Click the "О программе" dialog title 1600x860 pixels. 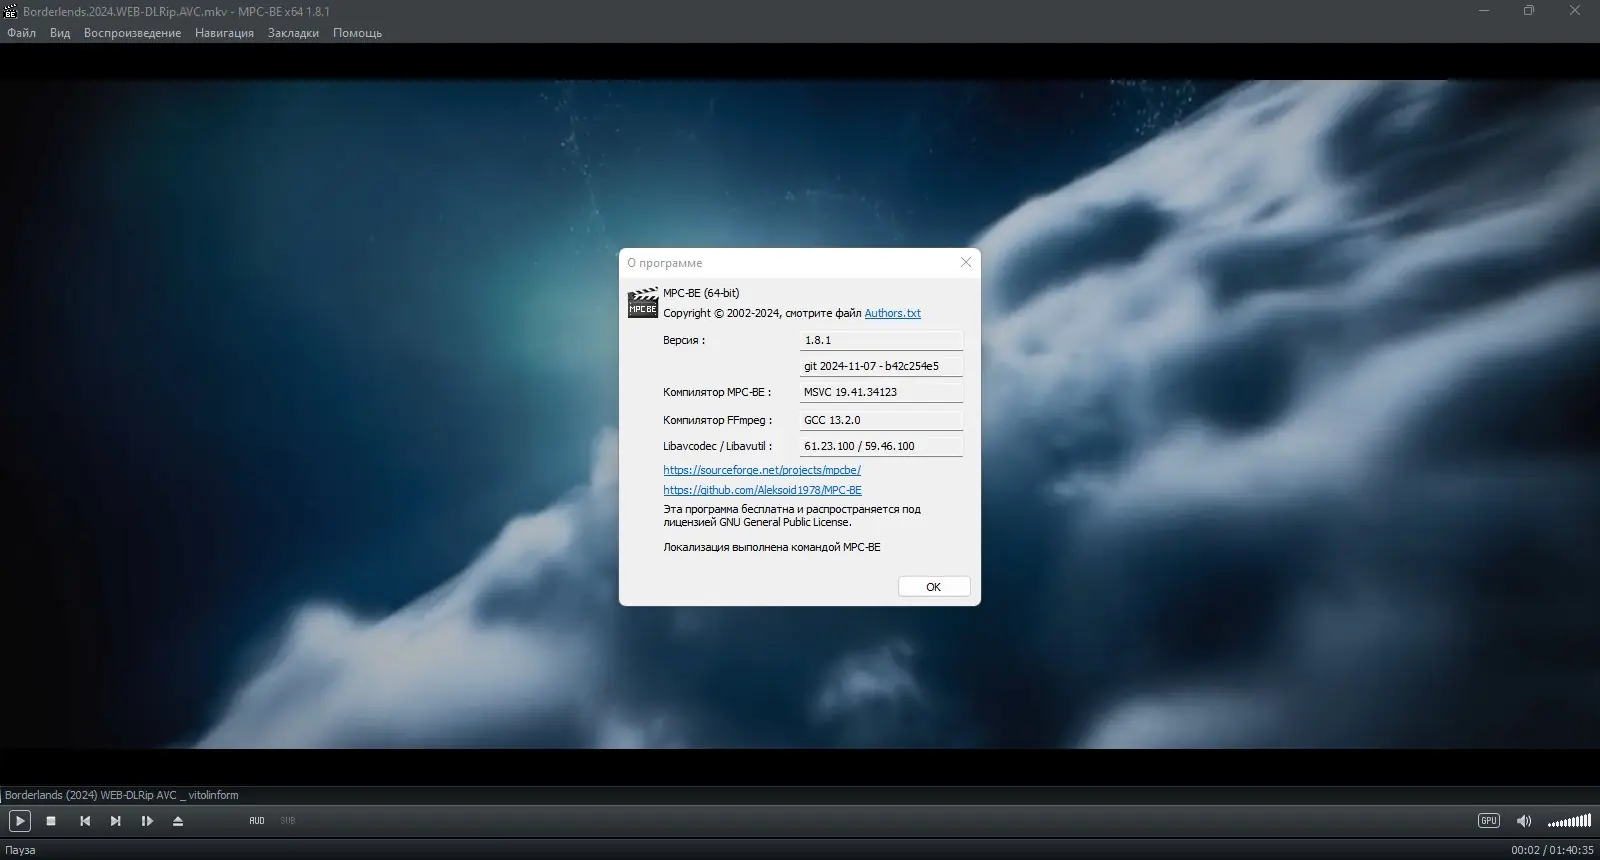tap(665, 263)
